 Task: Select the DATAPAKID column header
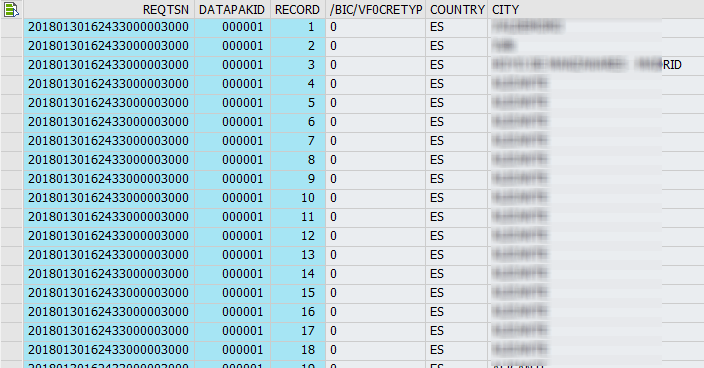(x=232, y=9)
